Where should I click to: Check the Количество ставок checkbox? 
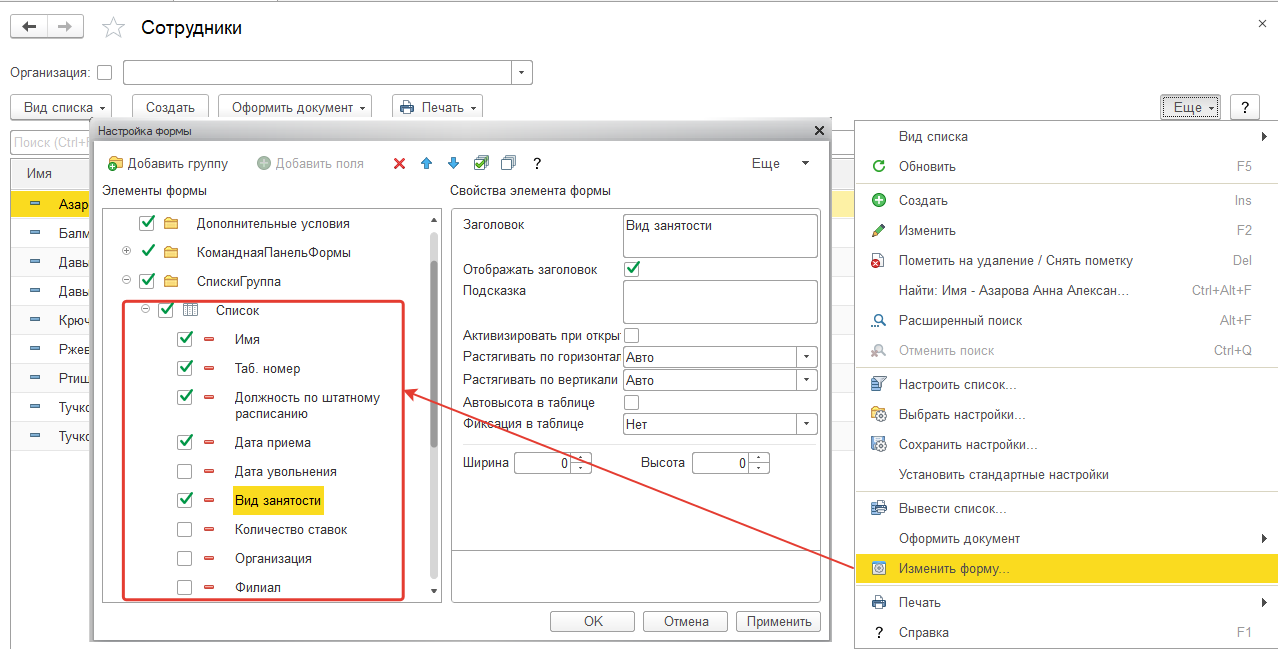coord(184,529)
